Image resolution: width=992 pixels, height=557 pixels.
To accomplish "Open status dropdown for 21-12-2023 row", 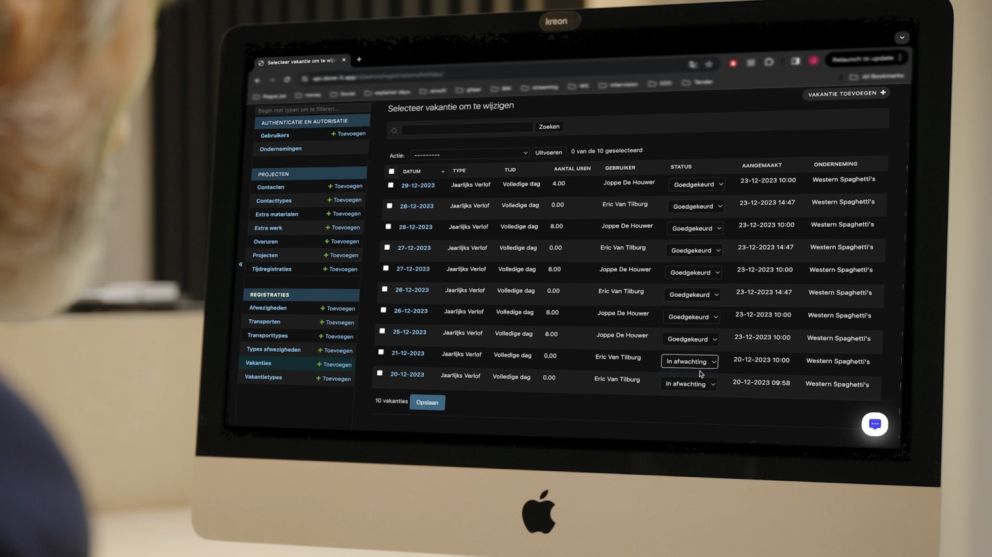I will click(x=689, y=361).
